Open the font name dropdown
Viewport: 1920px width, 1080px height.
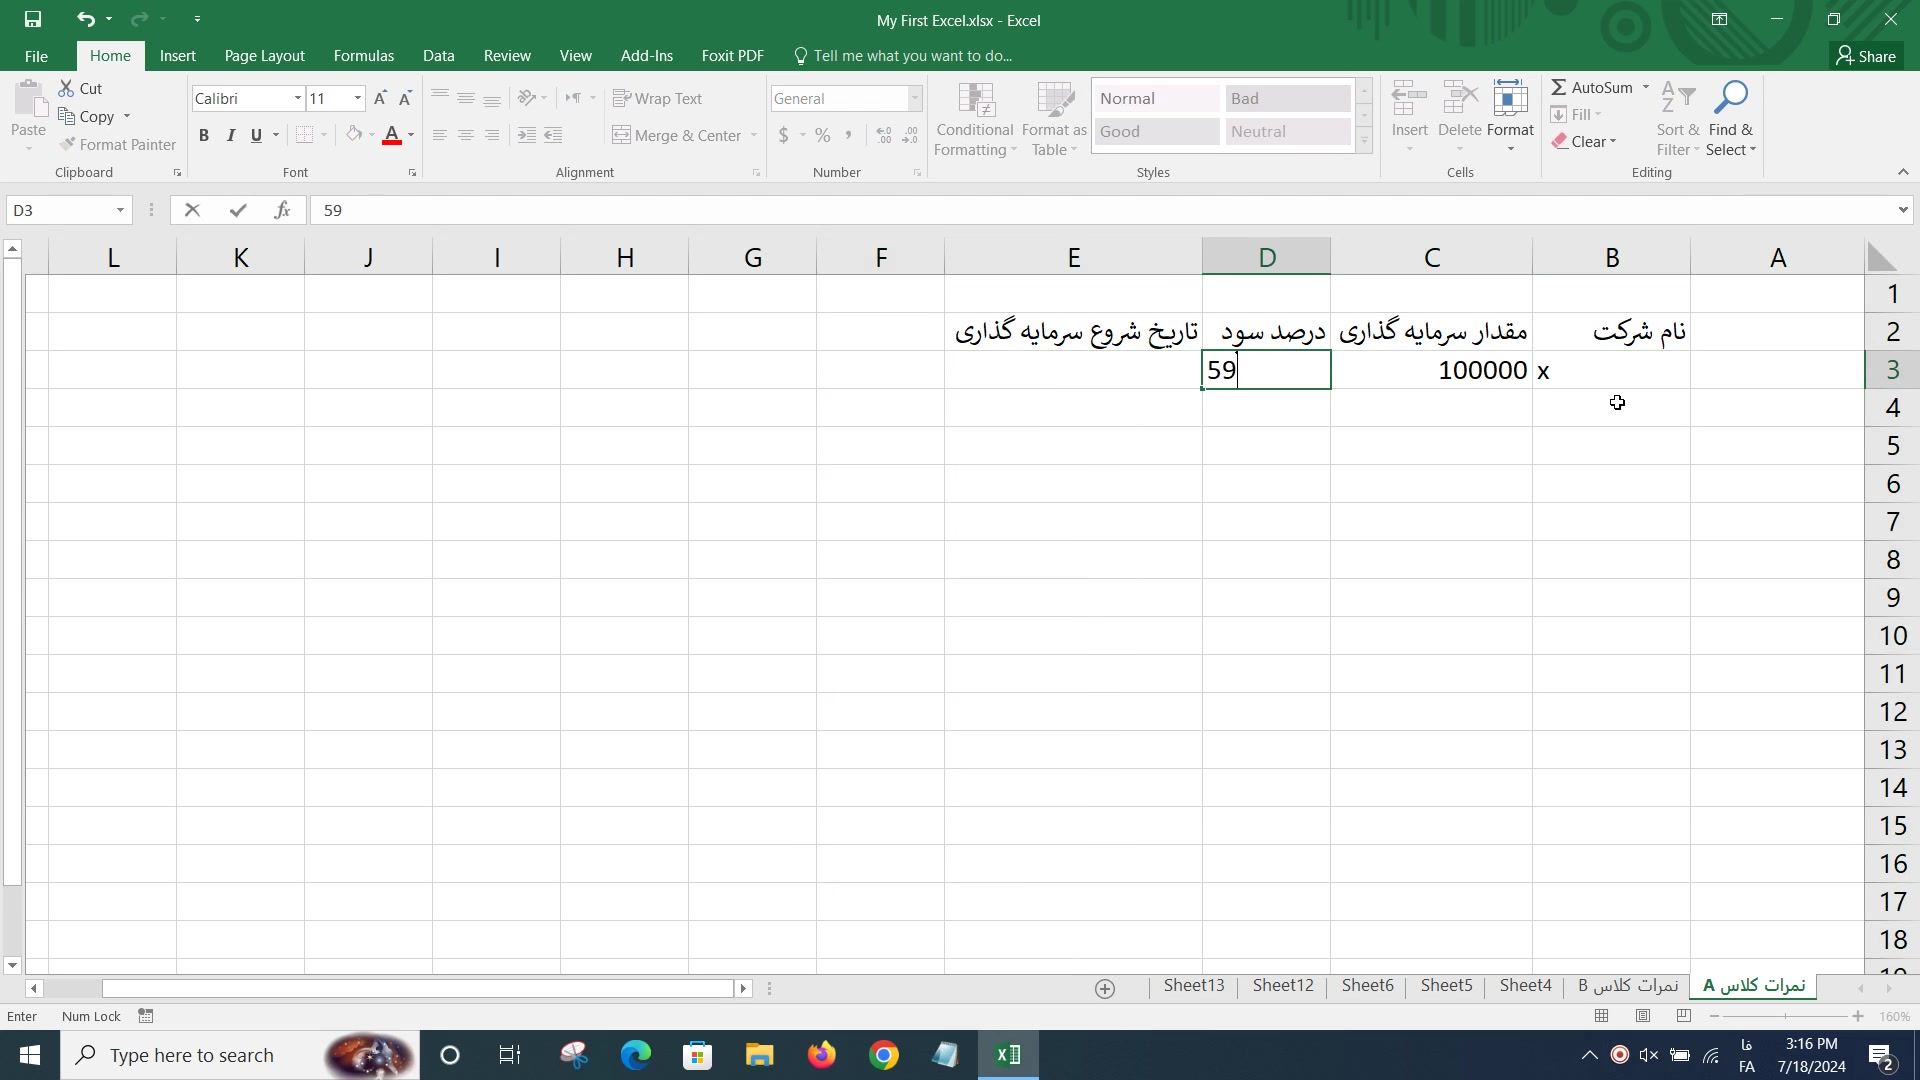pos(297,98)
